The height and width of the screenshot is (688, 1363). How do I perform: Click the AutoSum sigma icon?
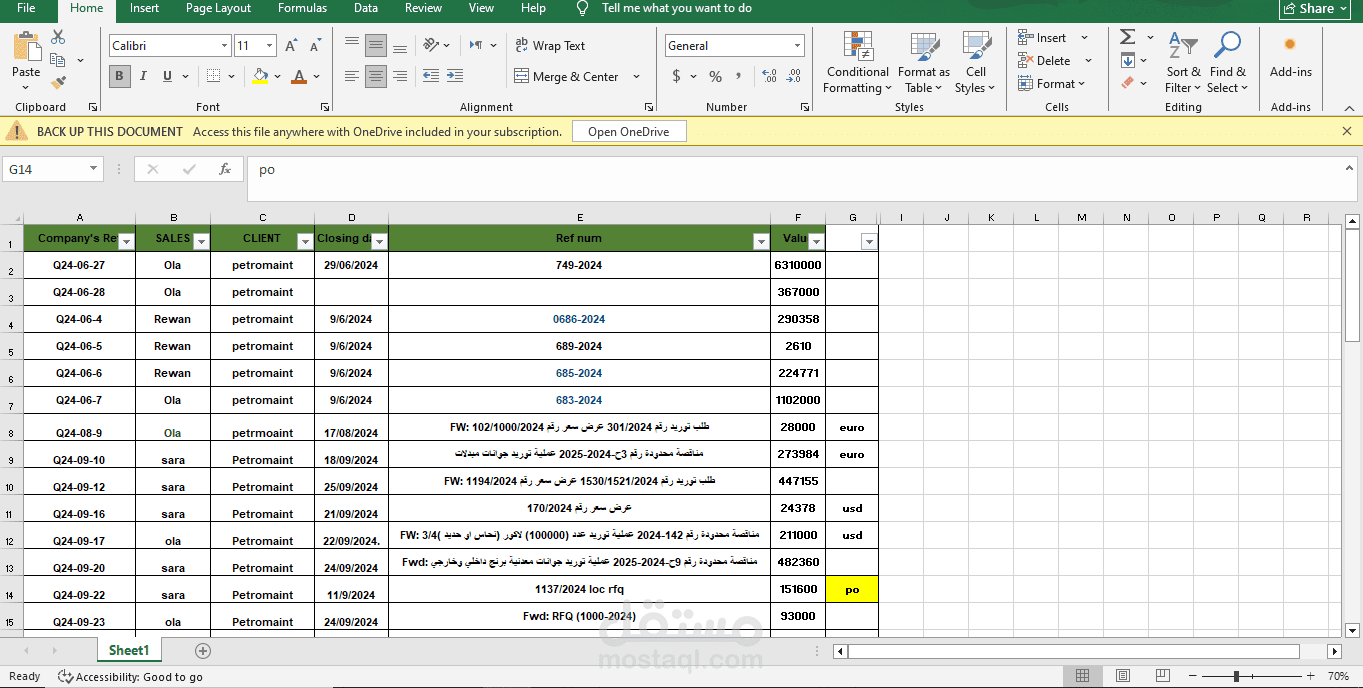coord(1128,37)
